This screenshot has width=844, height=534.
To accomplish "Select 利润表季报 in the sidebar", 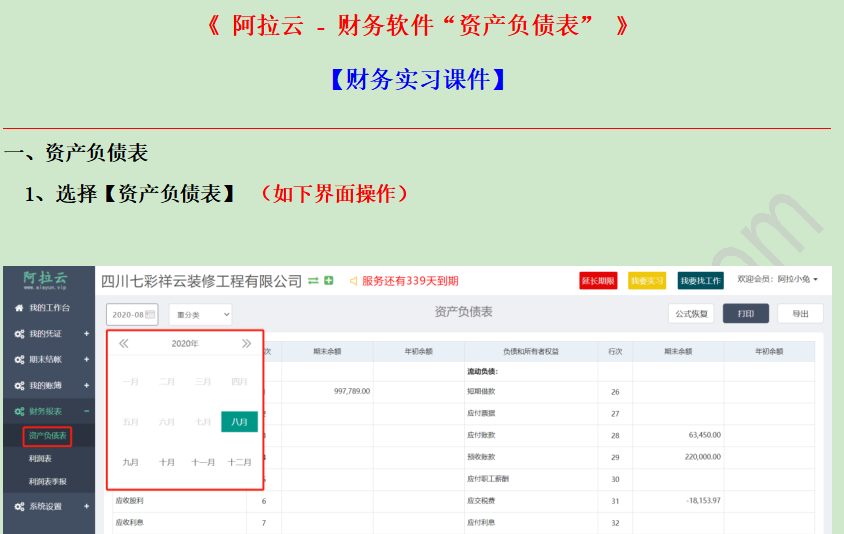I will coord(47,482).
